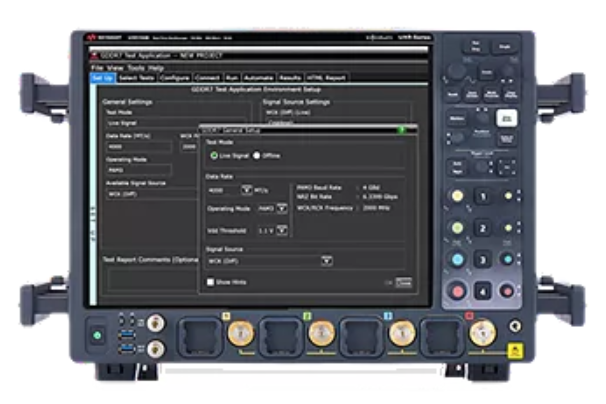Open the HTML Report tab
606x404 pixels.
click(x=327, y=78)
